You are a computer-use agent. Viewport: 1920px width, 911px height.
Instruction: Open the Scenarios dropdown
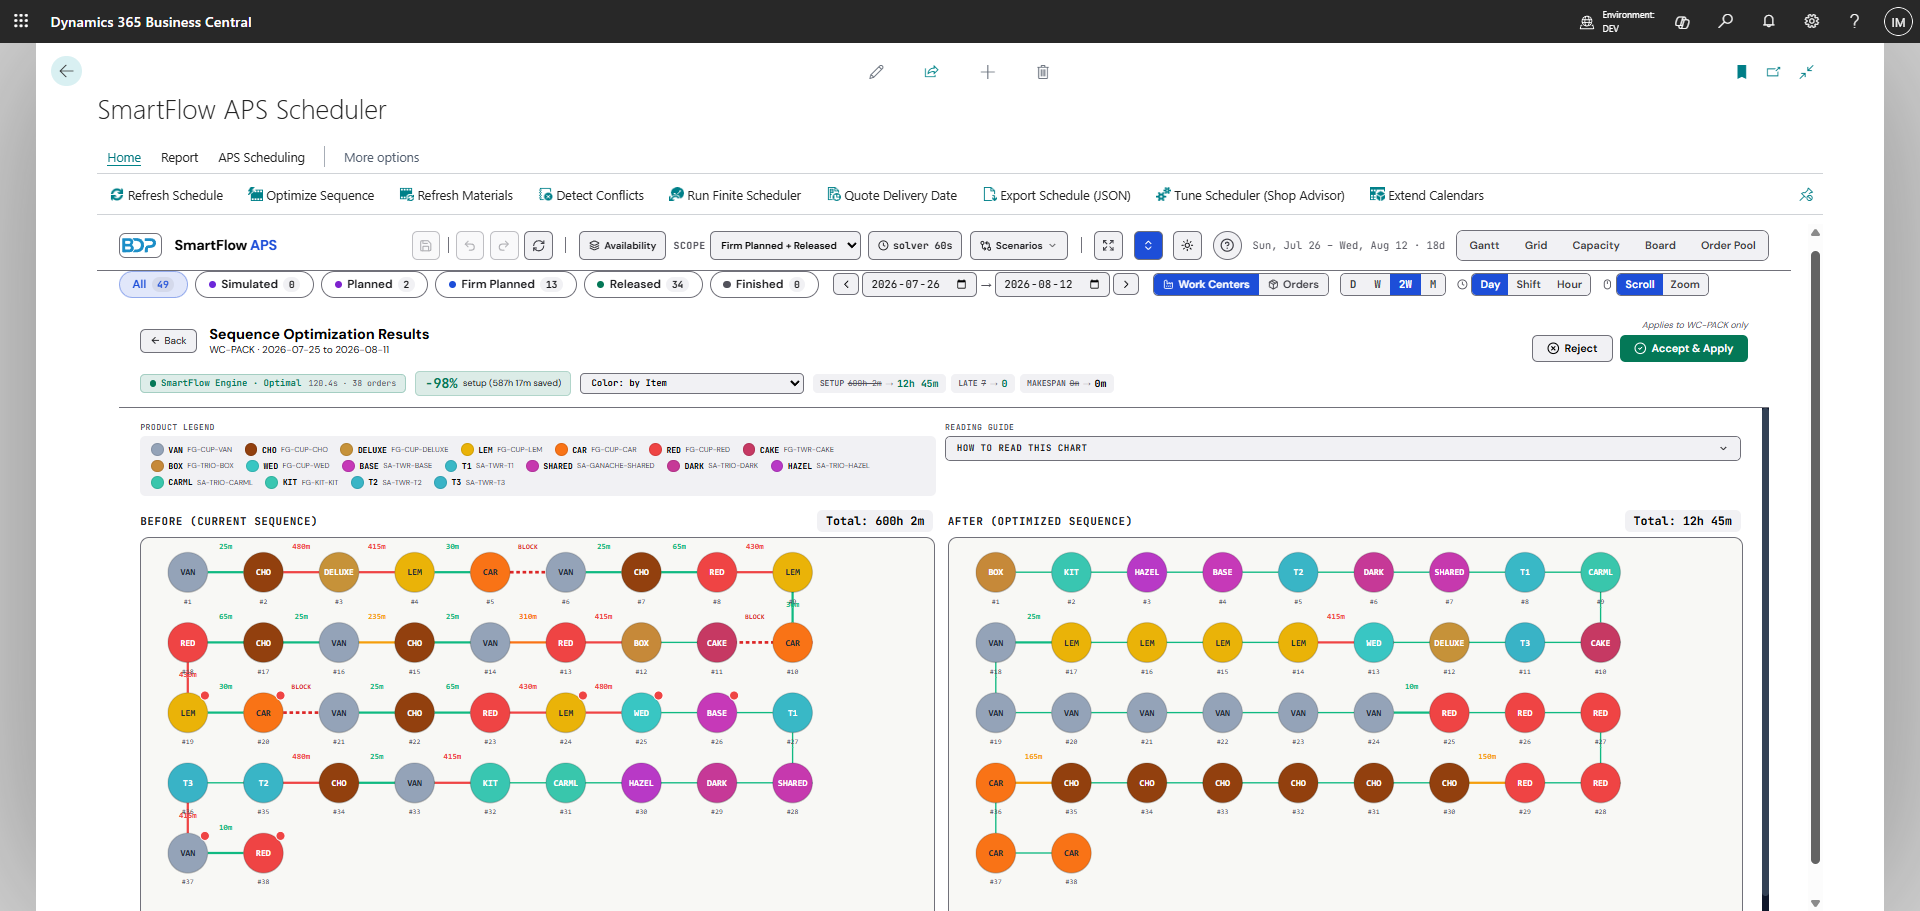point(1019,245)
